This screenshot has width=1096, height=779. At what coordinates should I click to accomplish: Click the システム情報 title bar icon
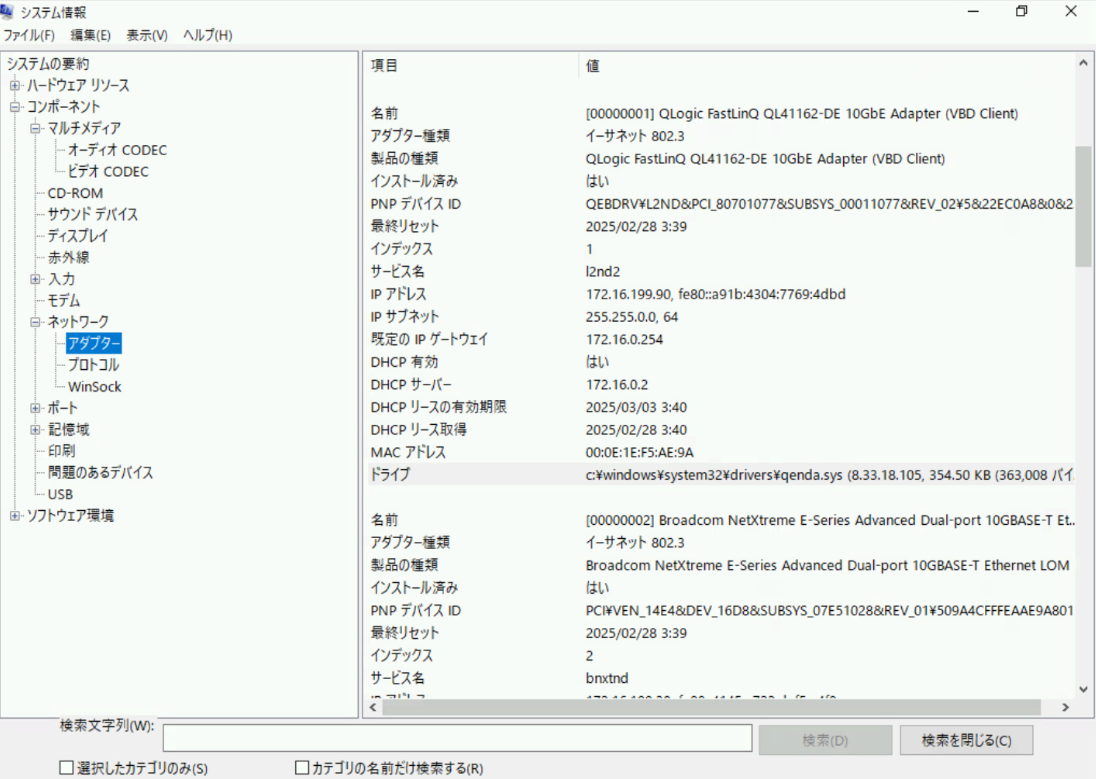coord(7,11)
